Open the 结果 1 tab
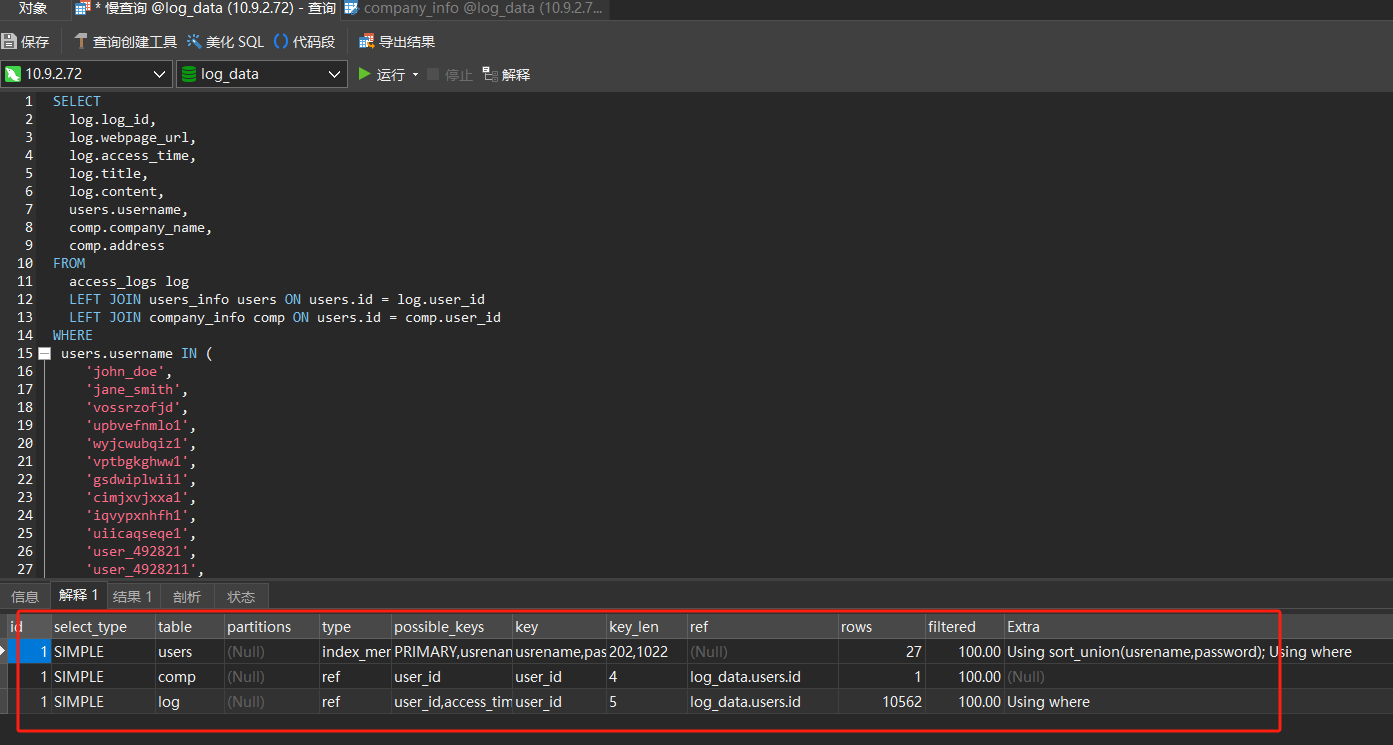The width and height of the screenshot is (1393, 745). [x=133, y=597]
